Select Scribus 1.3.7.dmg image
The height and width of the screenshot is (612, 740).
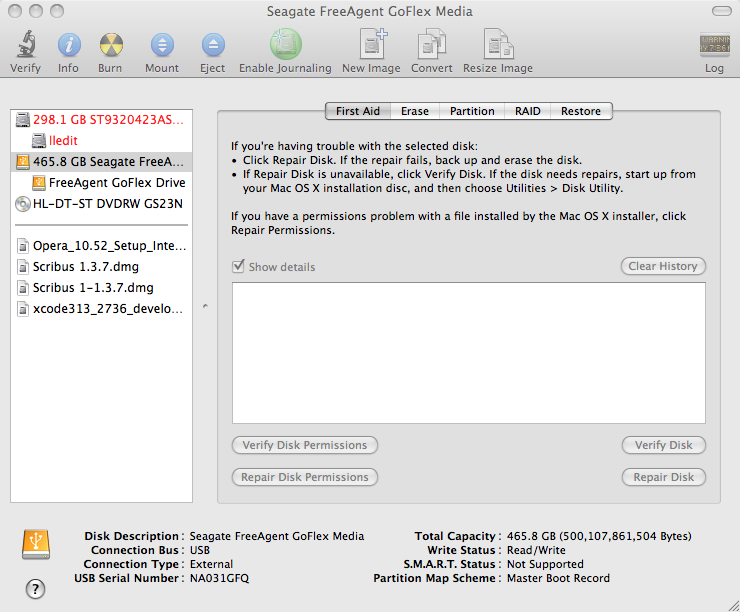[101, 267]
